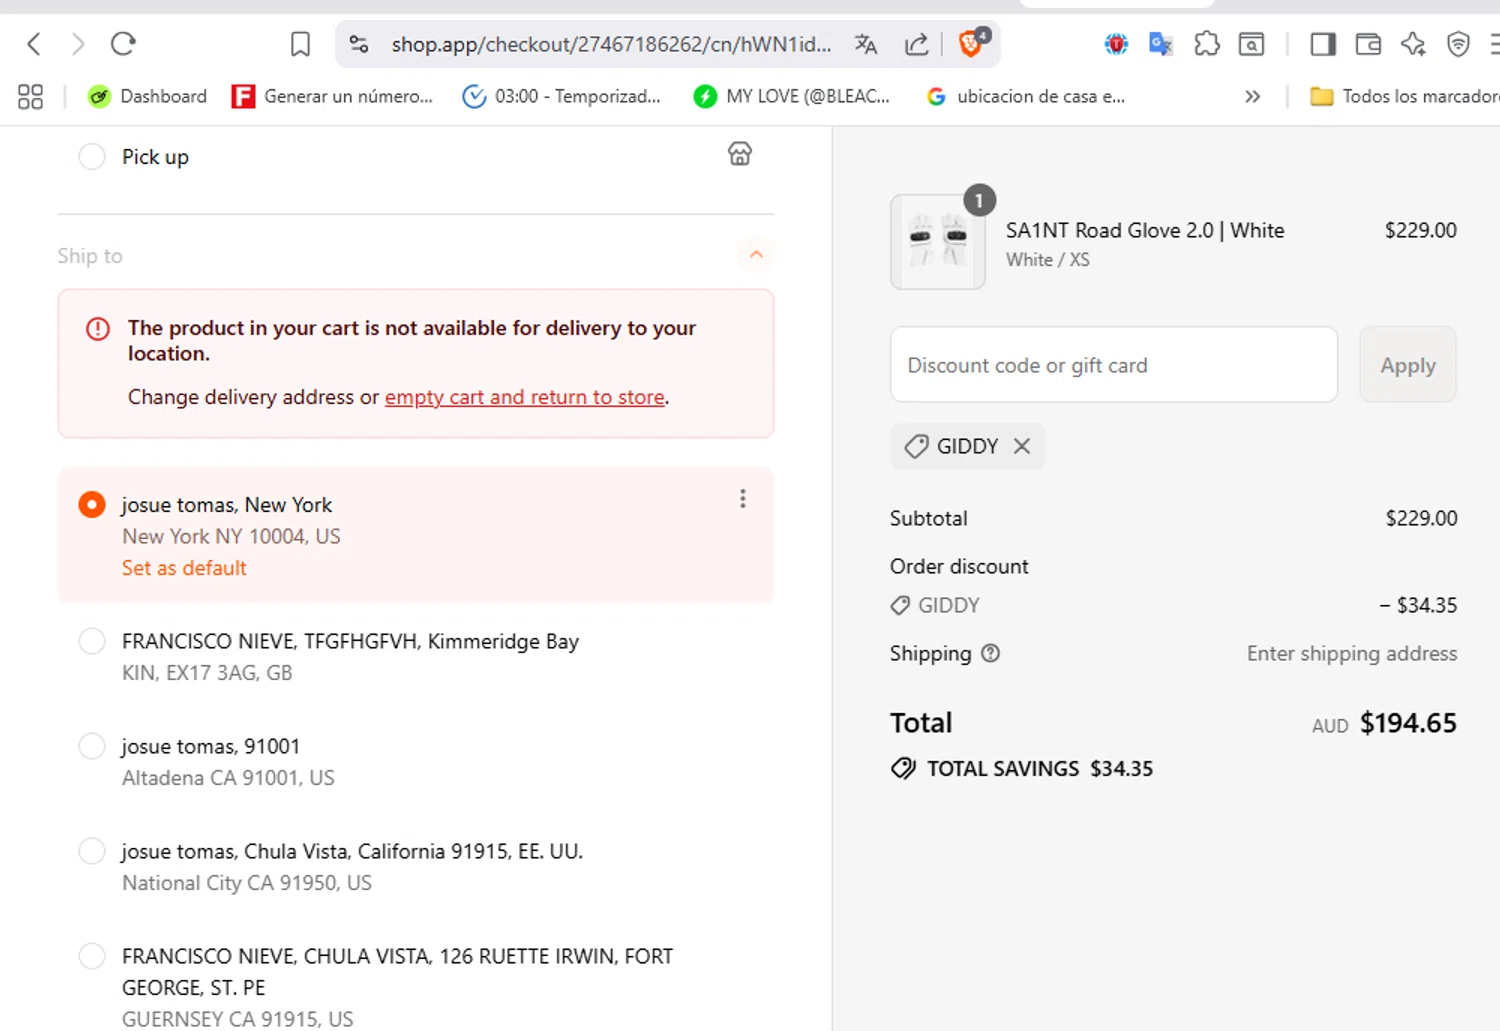Image resolution: width=1500 pixels, height=1031 pixels.
Task: Click the Discount code or gift card field
Action: [x=1114, y=365]
